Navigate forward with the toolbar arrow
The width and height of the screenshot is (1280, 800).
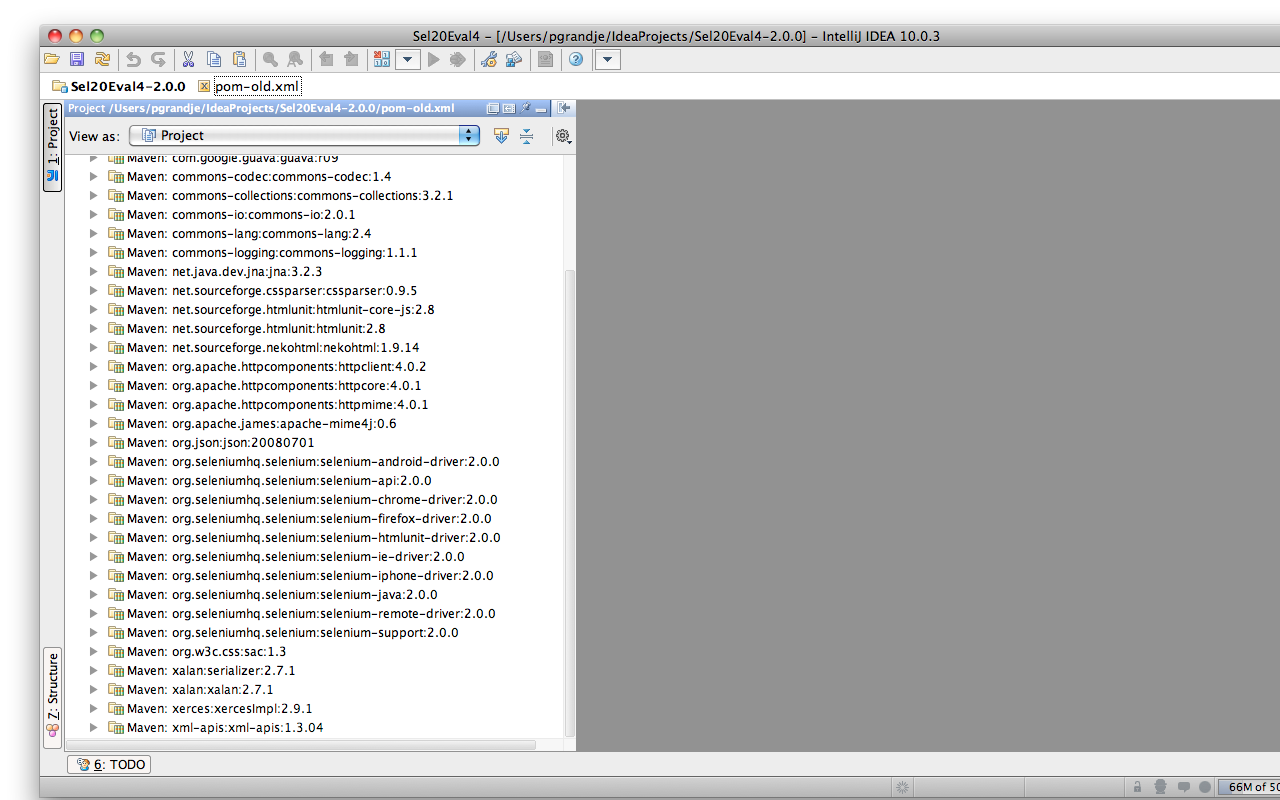pyautogui.click(x=350, y=60)
